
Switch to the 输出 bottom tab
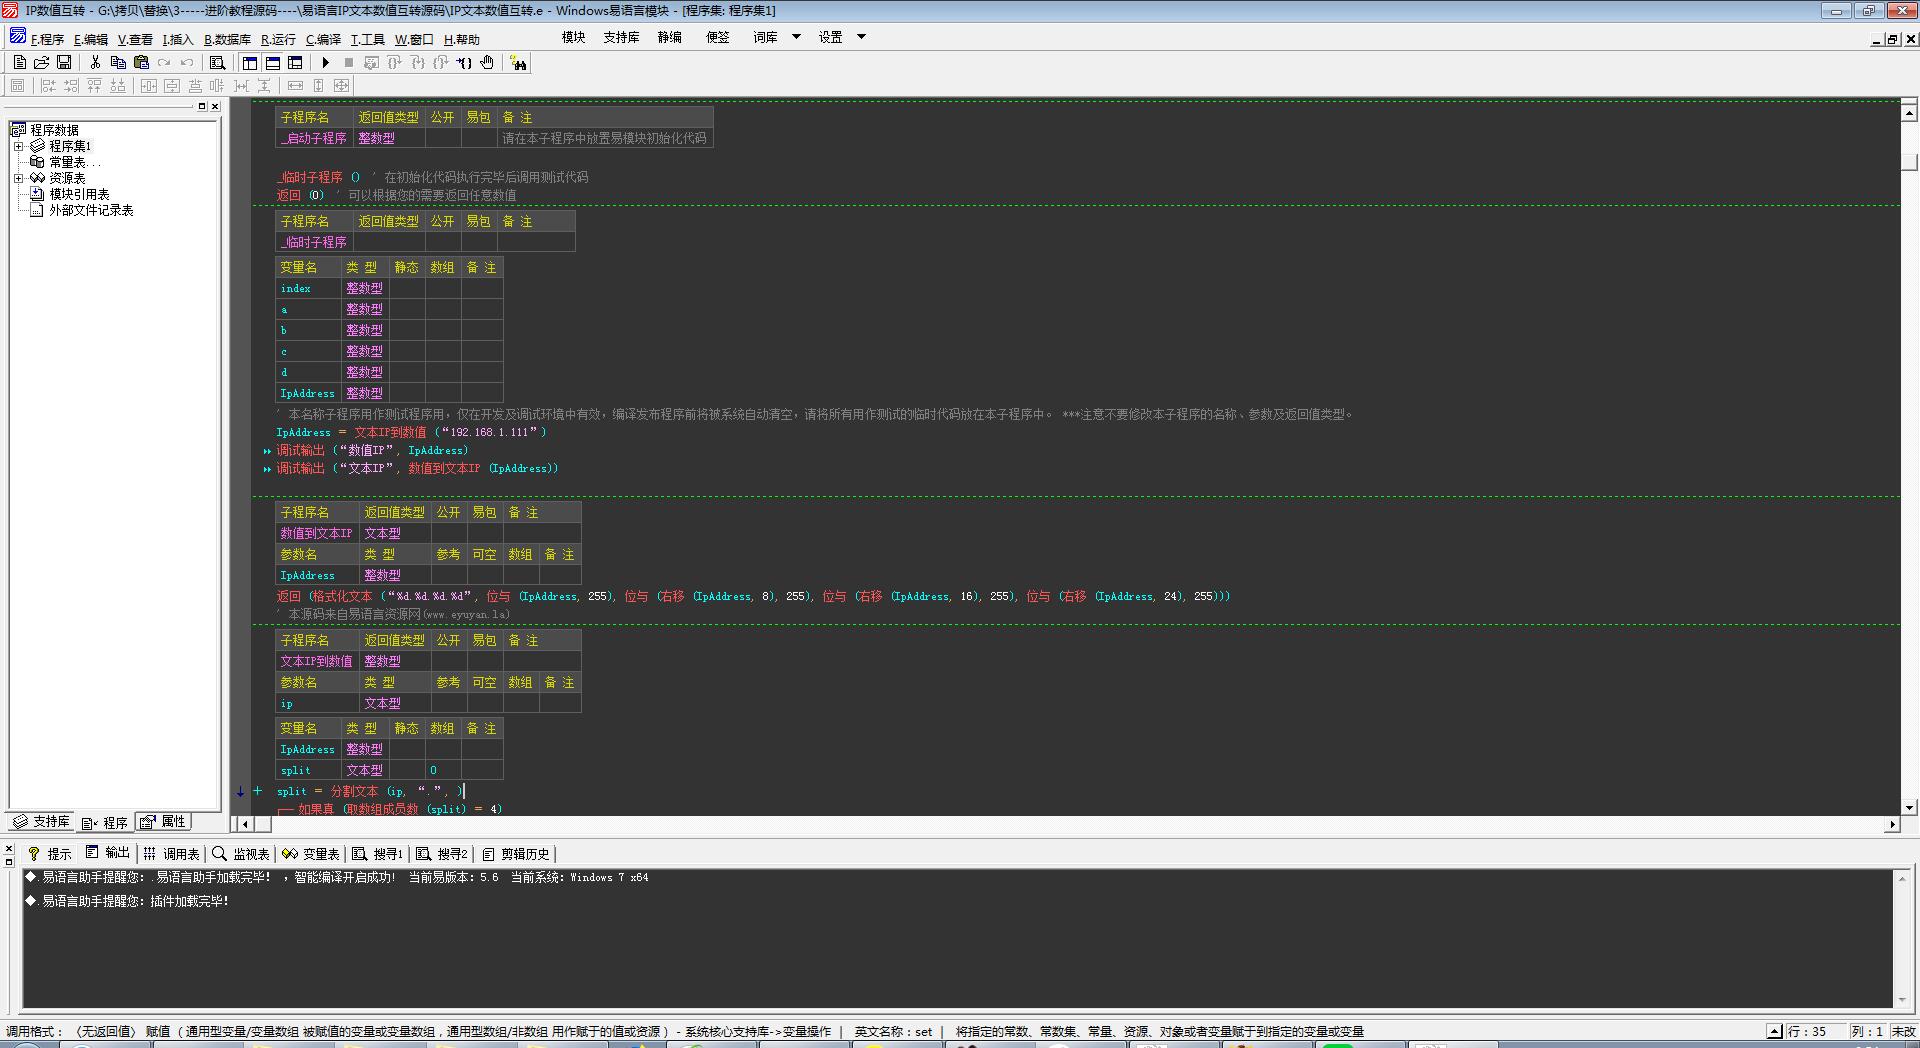pos(107,852)
